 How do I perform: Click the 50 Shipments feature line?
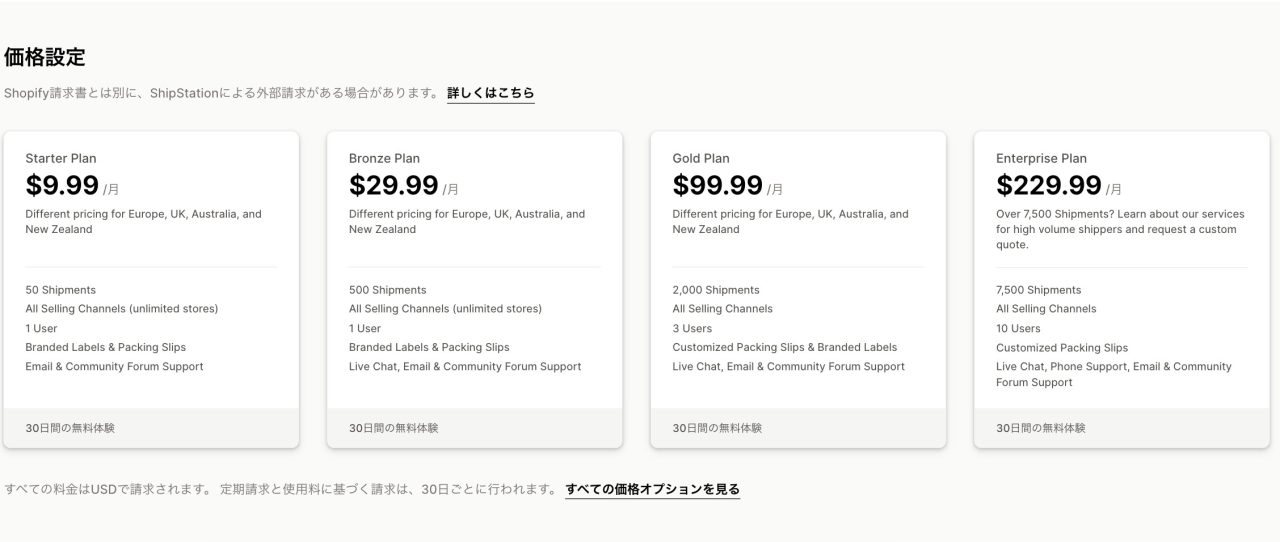tap(61, 290)
